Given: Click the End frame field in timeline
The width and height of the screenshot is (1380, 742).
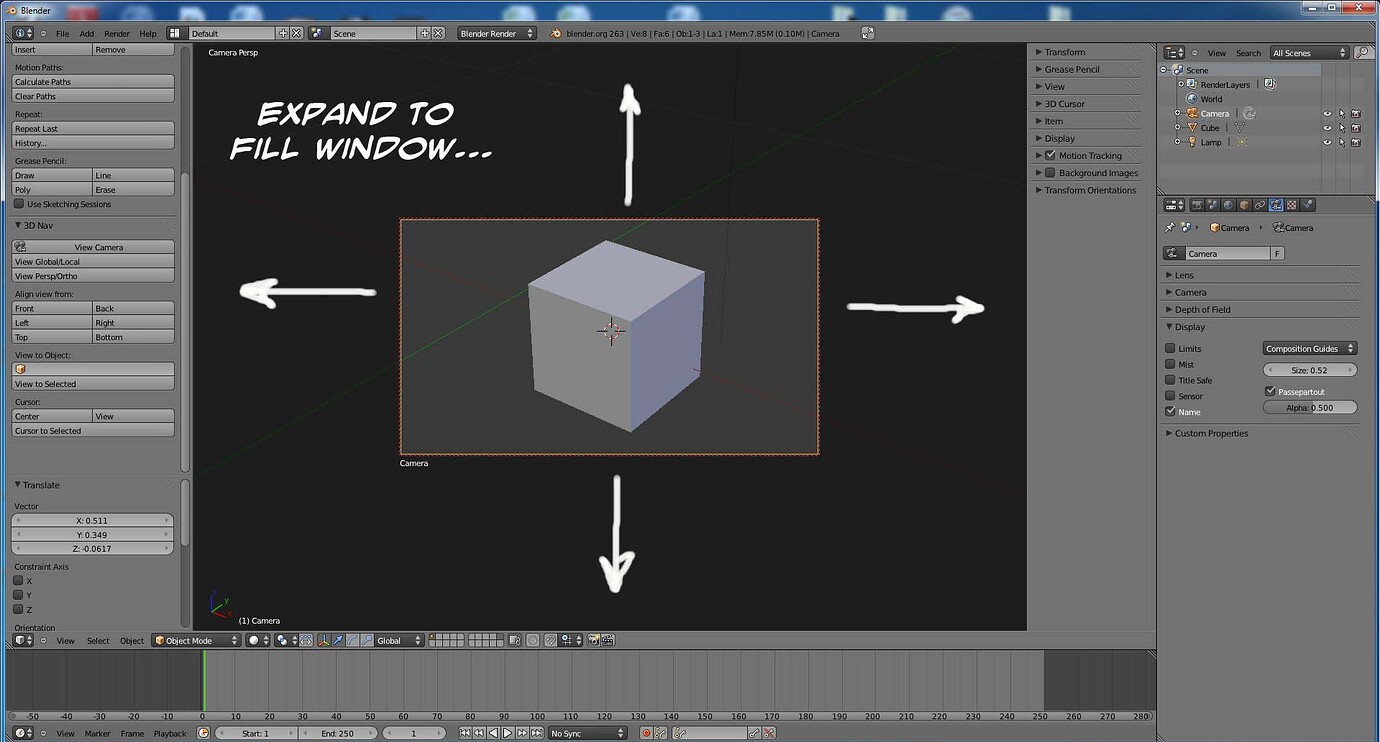Looking at the screenshot, I should pos(340,733).
